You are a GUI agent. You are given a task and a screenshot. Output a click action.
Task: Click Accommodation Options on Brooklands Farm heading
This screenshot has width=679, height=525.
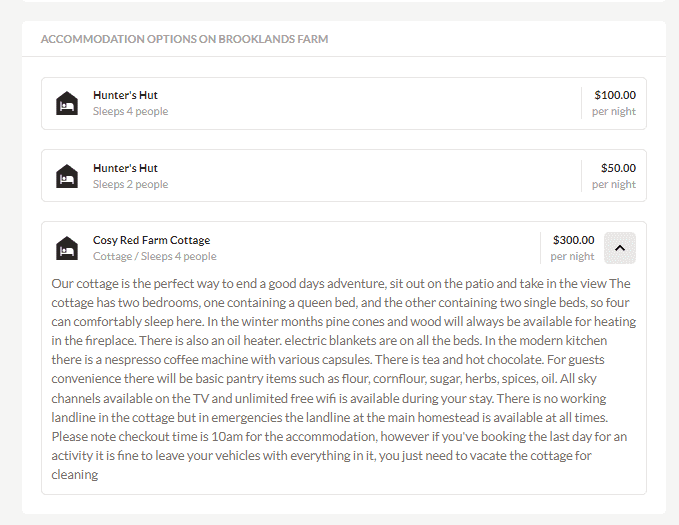184,39
